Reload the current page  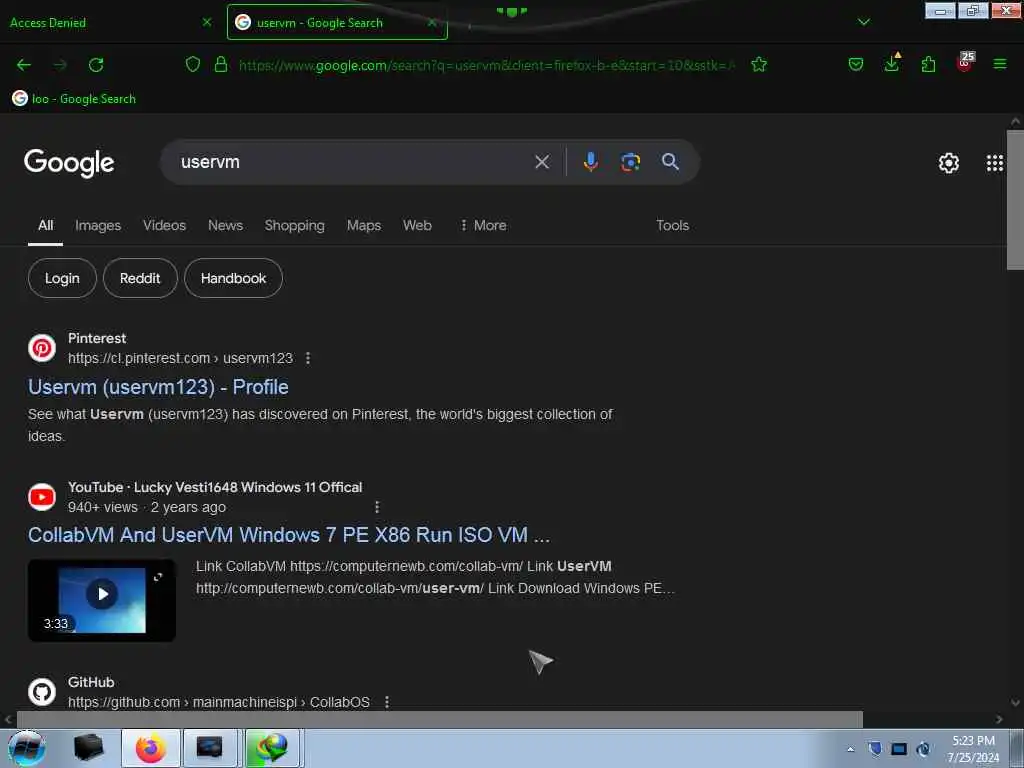(96, 65)
